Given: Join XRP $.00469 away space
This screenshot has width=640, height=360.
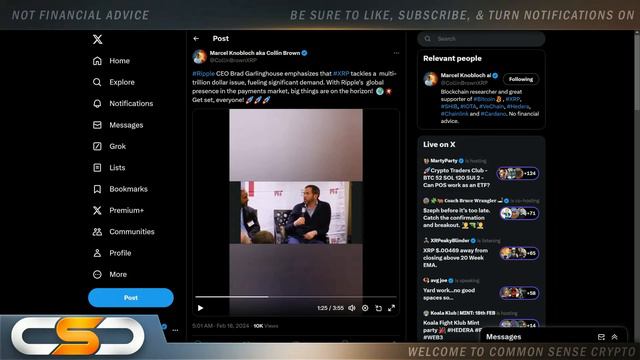Looking at the screenshot, I should point(456,258).
